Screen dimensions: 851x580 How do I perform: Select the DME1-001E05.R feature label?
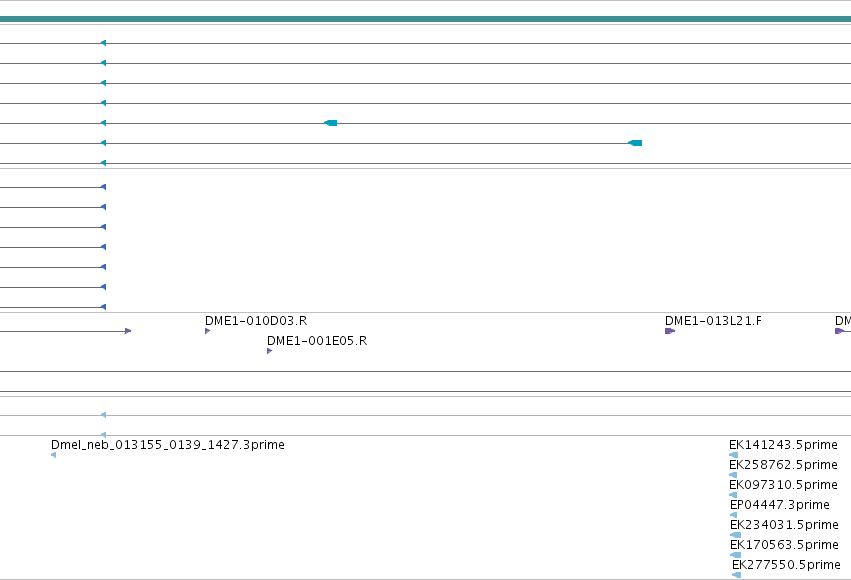tap(317, 341)
